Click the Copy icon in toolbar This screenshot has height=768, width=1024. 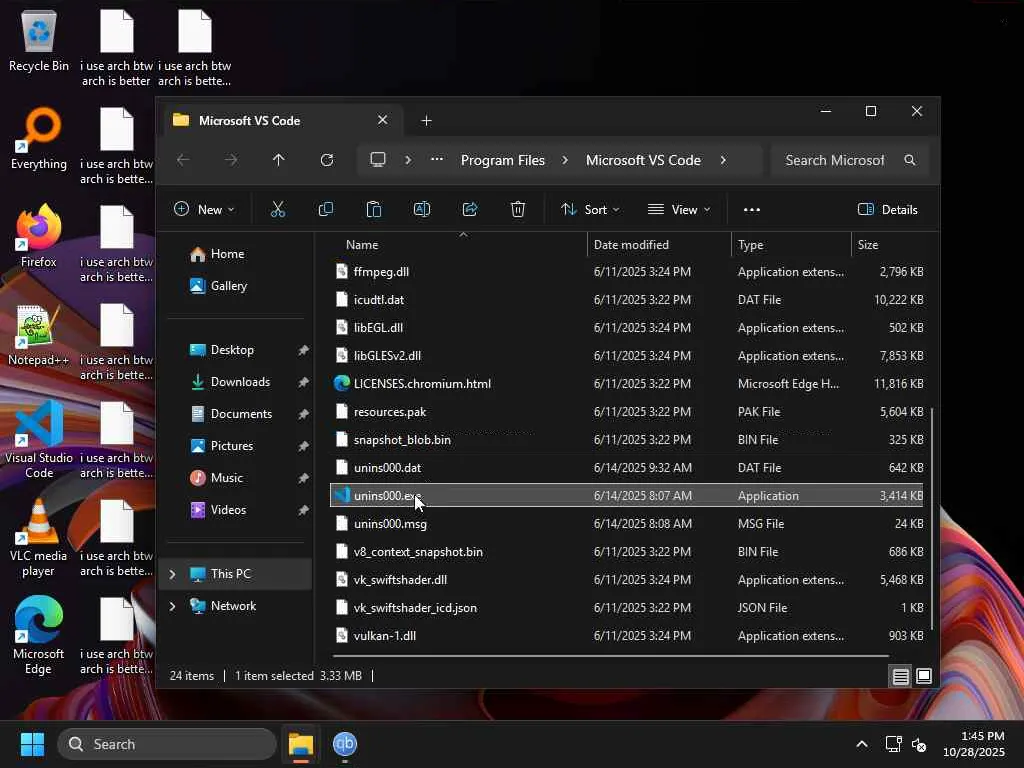coord(325,210)
